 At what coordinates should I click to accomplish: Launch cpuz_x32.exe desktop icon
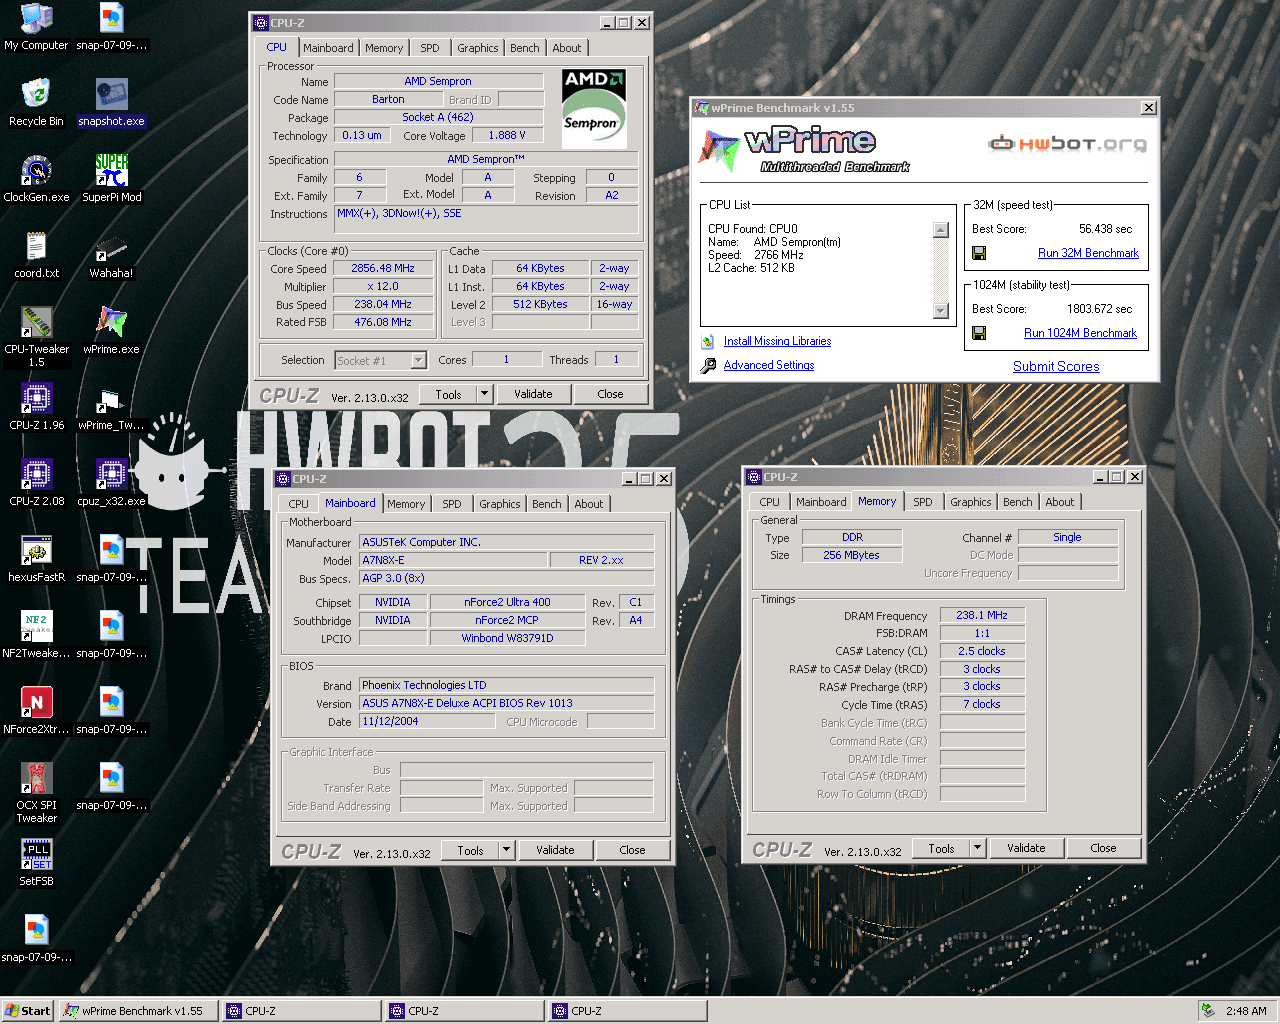pos(111,482)
